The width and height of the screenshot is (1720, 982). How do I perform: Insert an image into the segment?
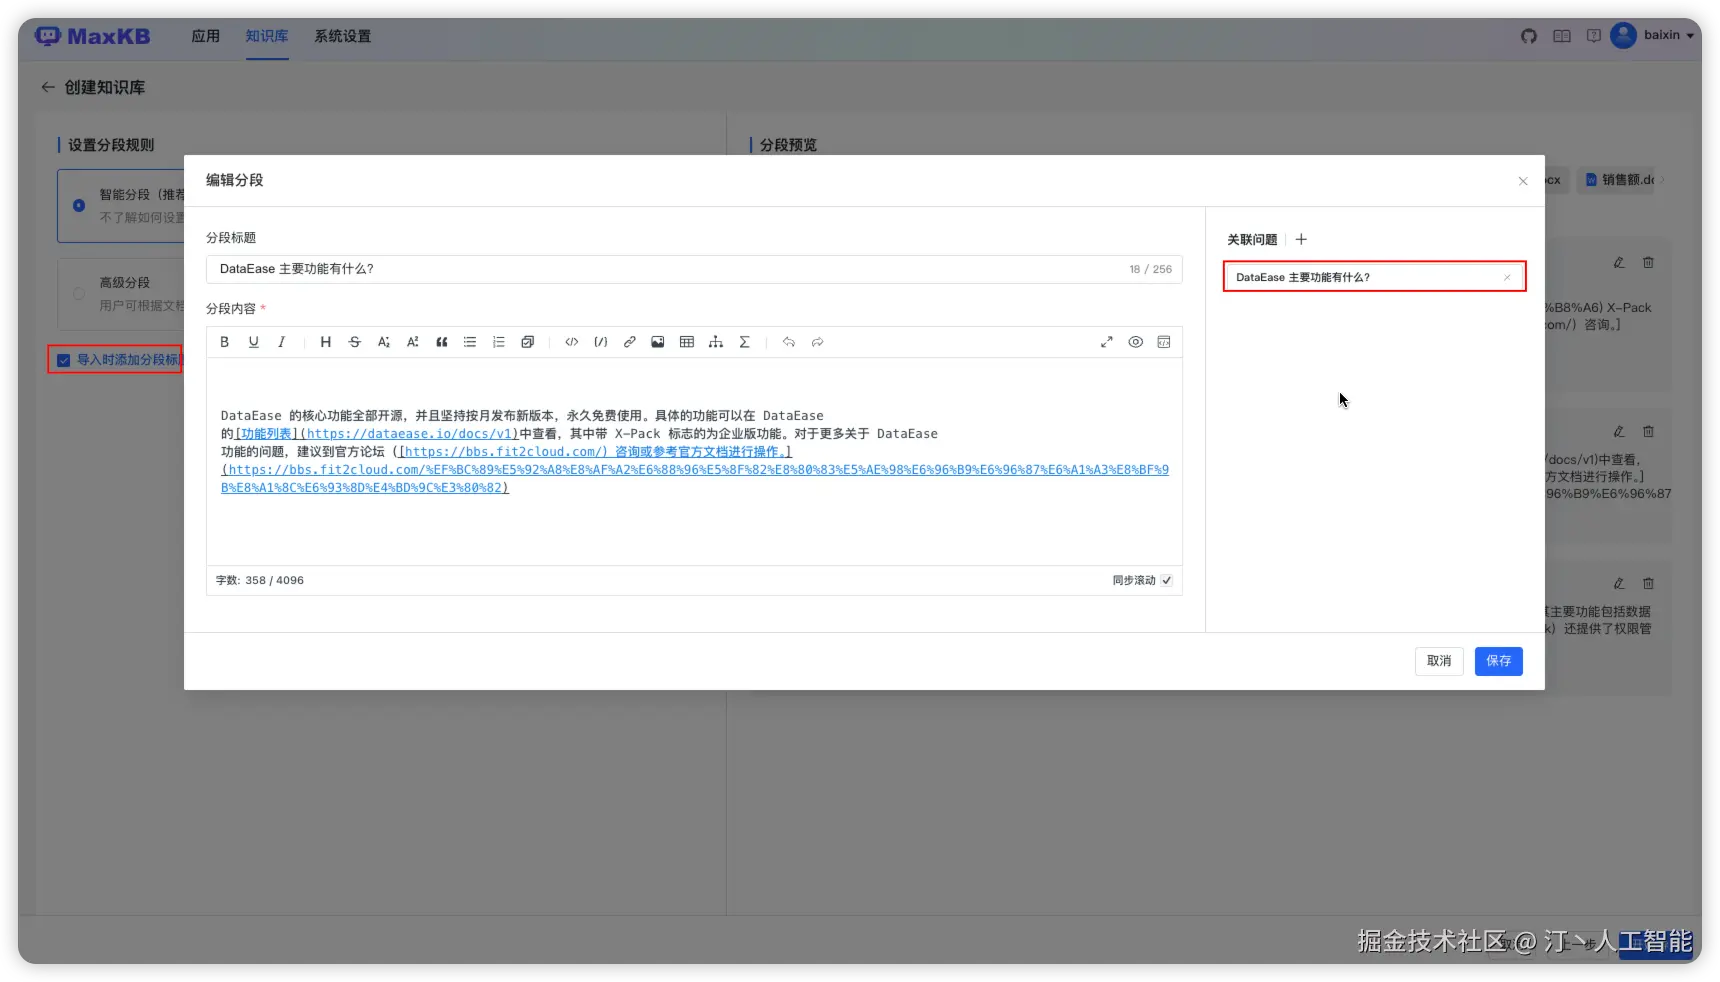(658, 342)
